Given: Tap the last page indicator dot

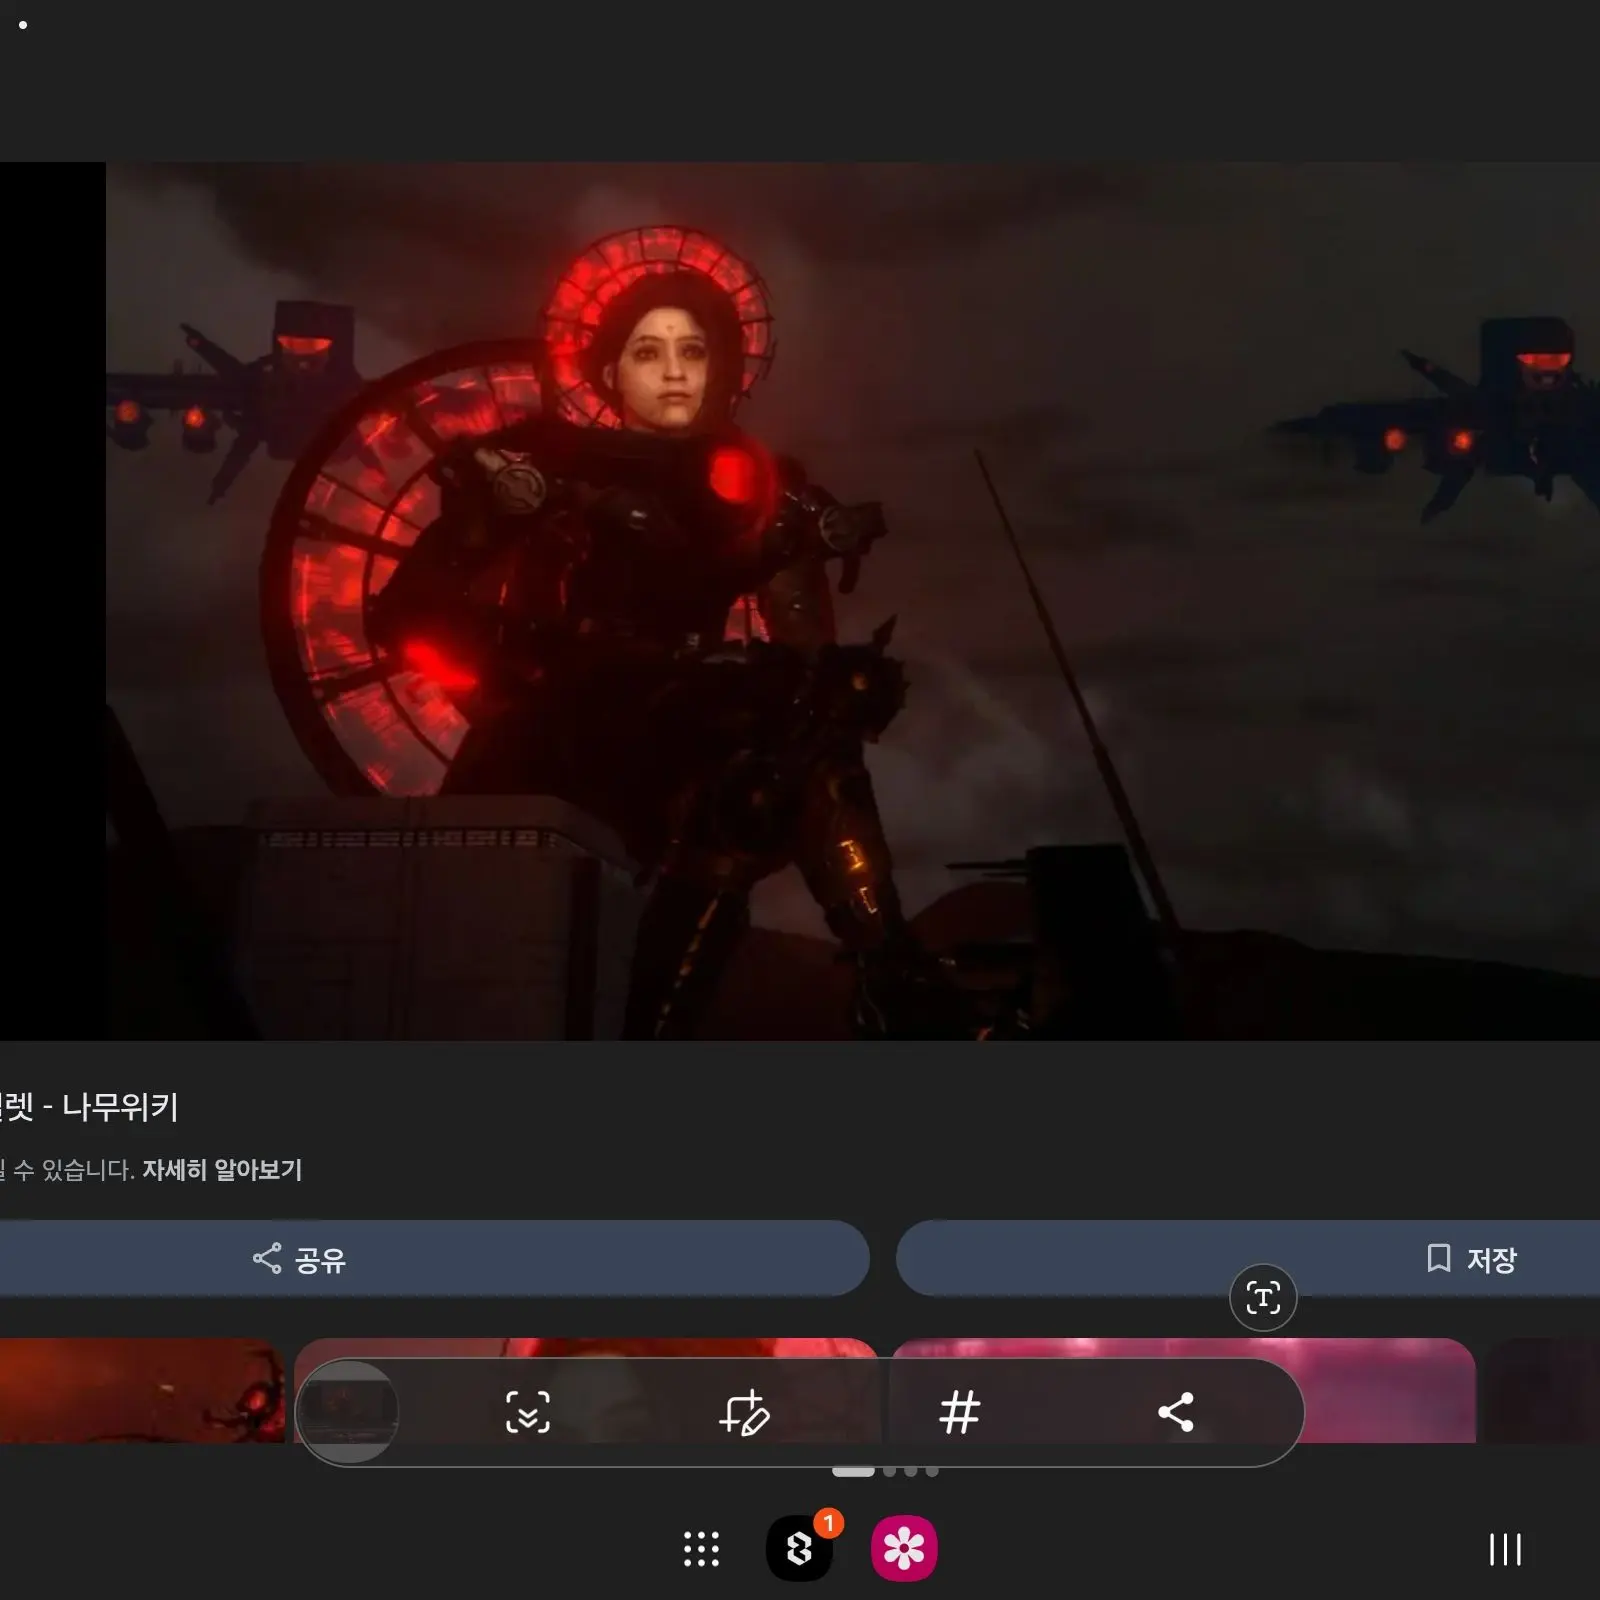Looking at the screenshot, I should 932,1471.
